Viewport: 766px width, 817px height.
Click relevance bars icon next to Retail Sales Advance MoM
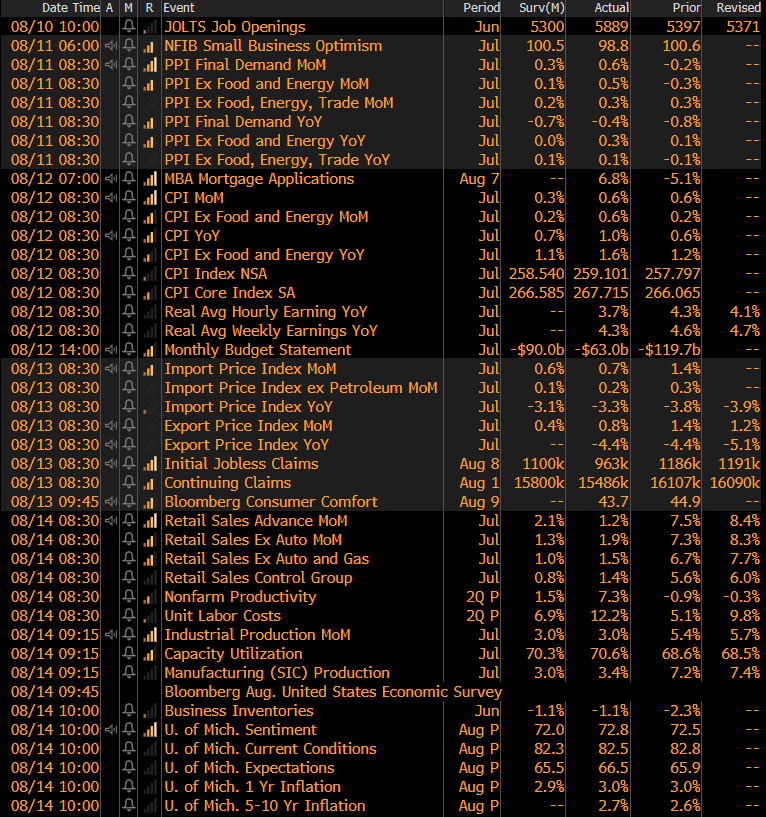(x=150, y=521)
